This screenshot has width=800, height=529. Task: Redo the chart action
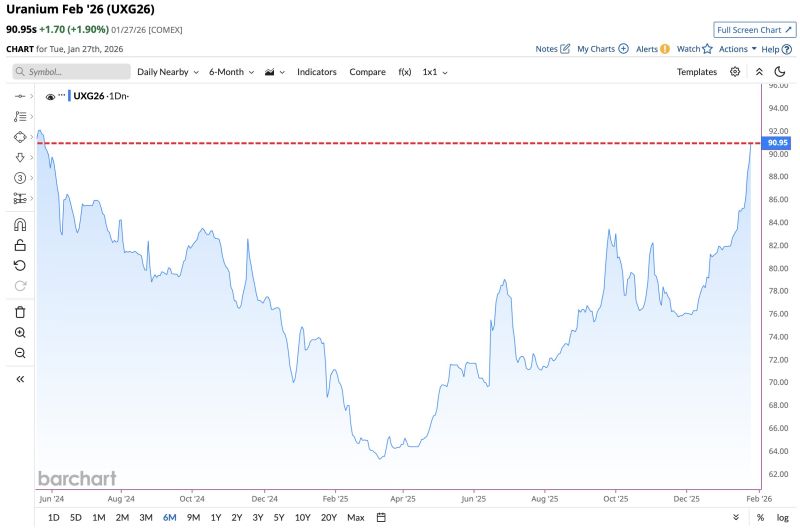pos(20,286)
